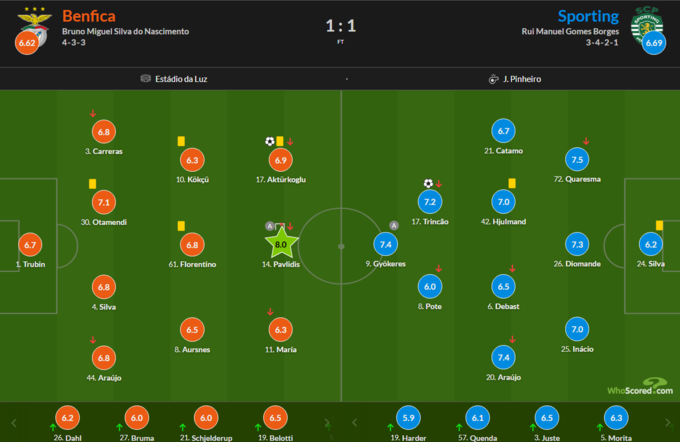Screen dimensions: 680x442
Task: Click Otamendi's player name label
Action: coord(104,221)
